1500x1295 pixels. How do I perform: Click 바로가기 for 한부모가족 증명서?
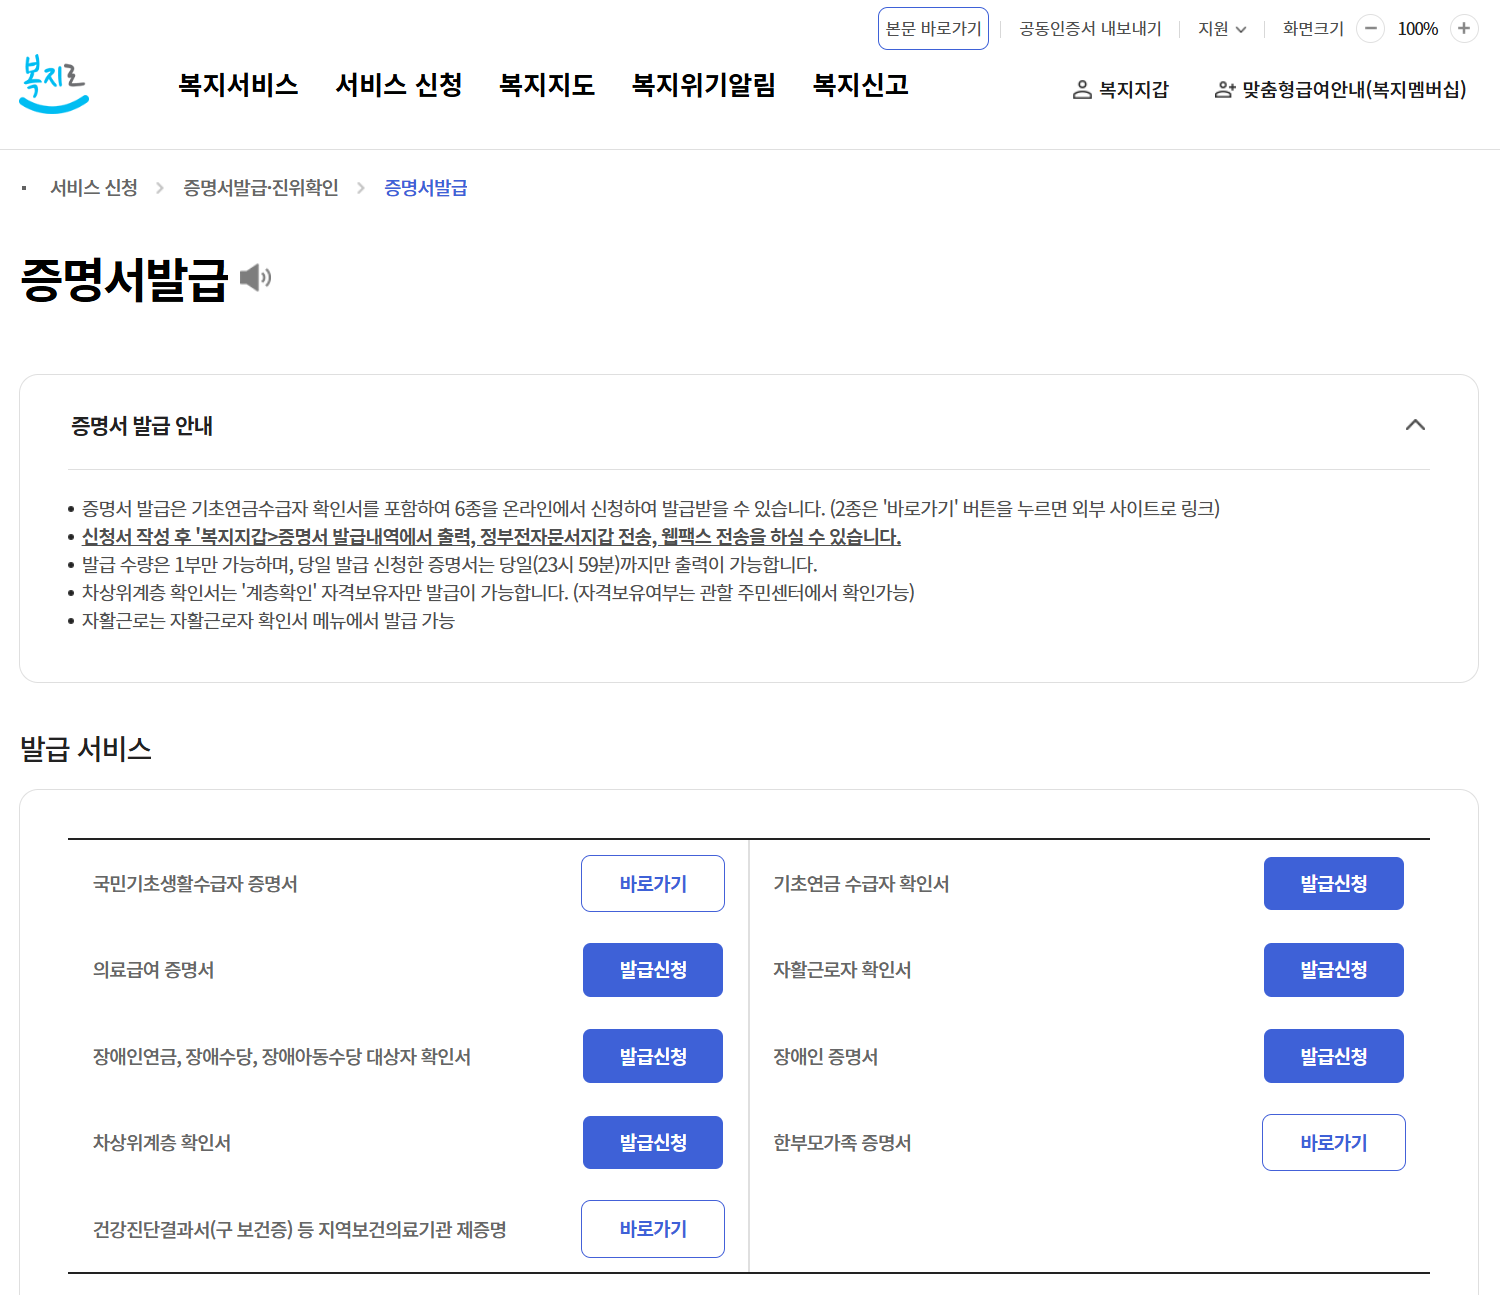[x=1333, y=1142]
